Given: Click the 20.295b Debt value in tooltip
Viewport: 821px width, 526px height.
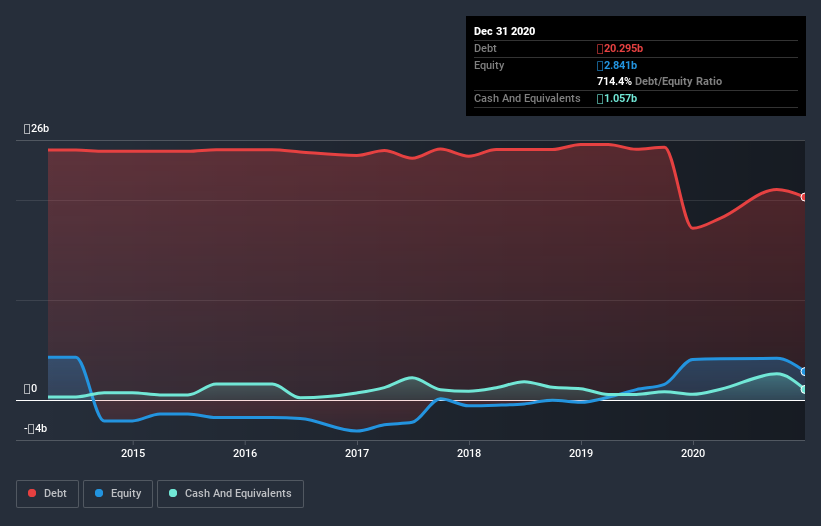Looking at the screenshot, I should pos(620,49).
